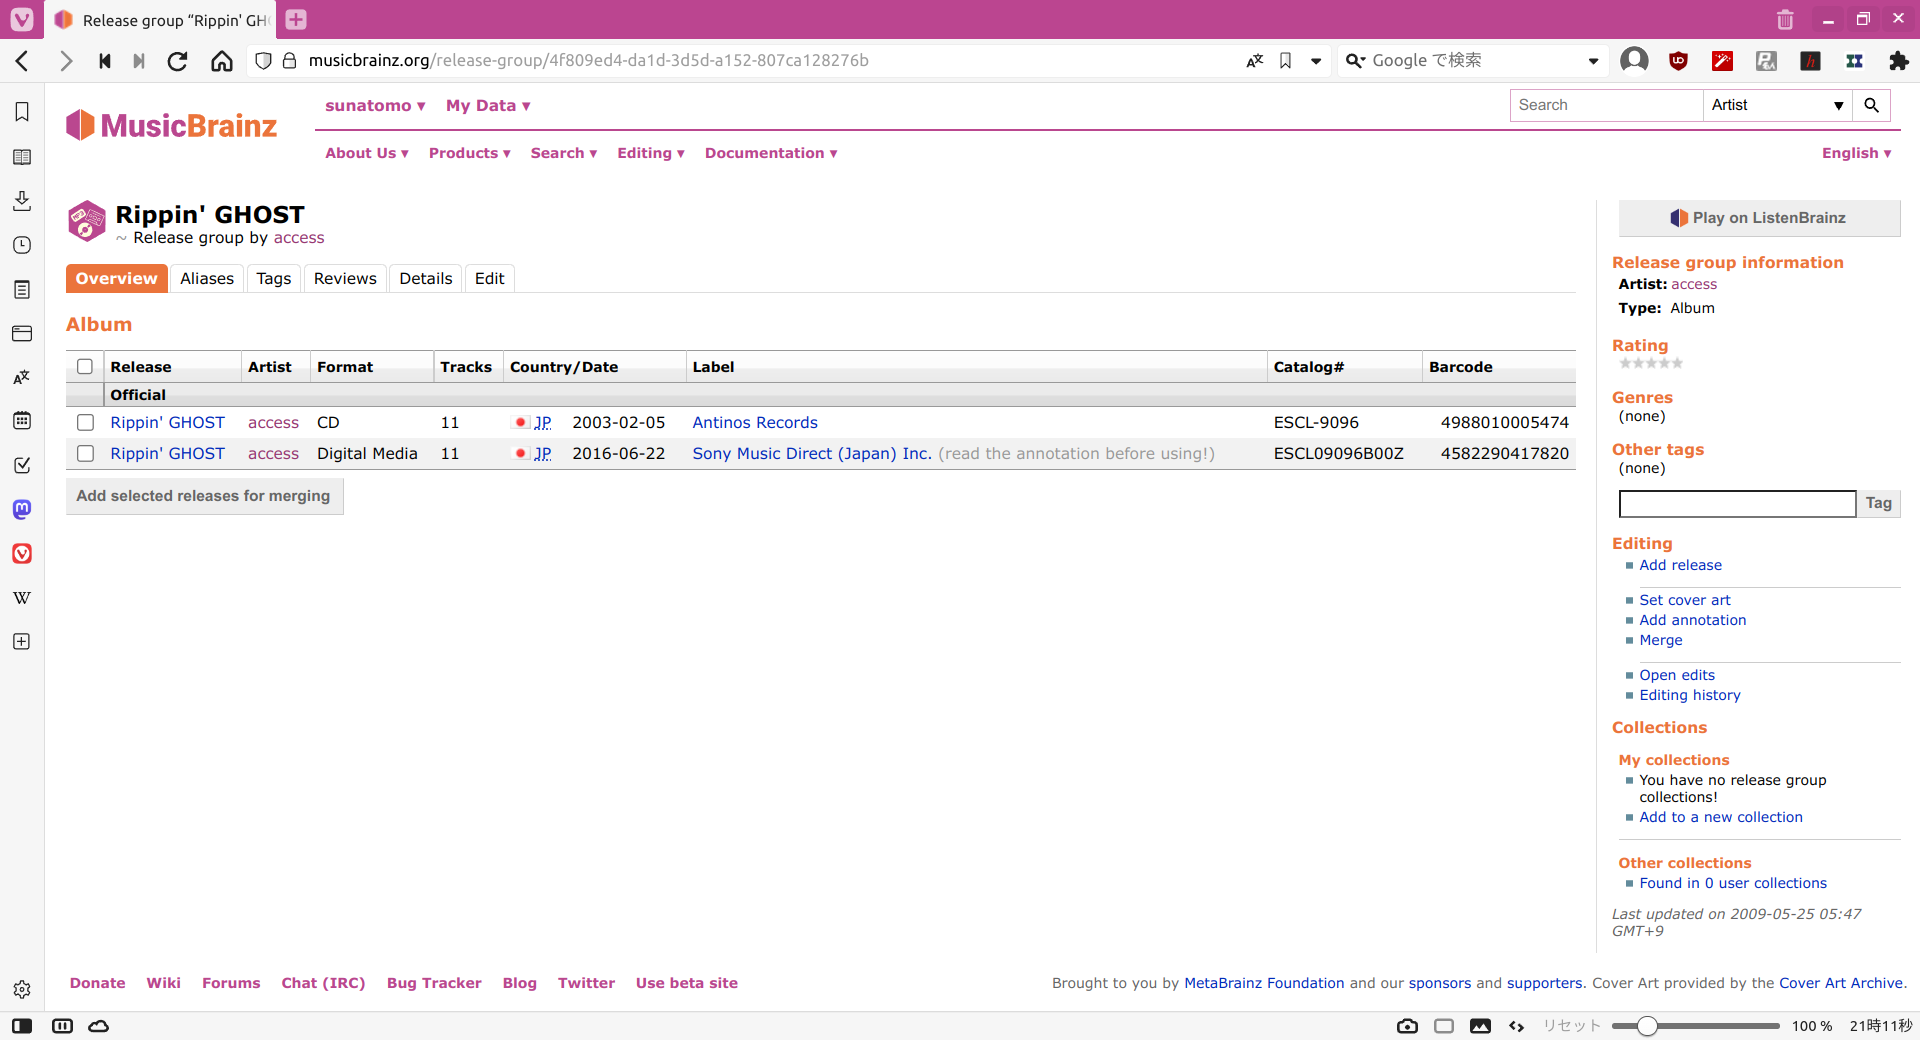The height and width of the screenshot is (1040, 1920).
Task: Open search engine dropdown arrow
Action: pyautogui.click(x=1593, y=61)
